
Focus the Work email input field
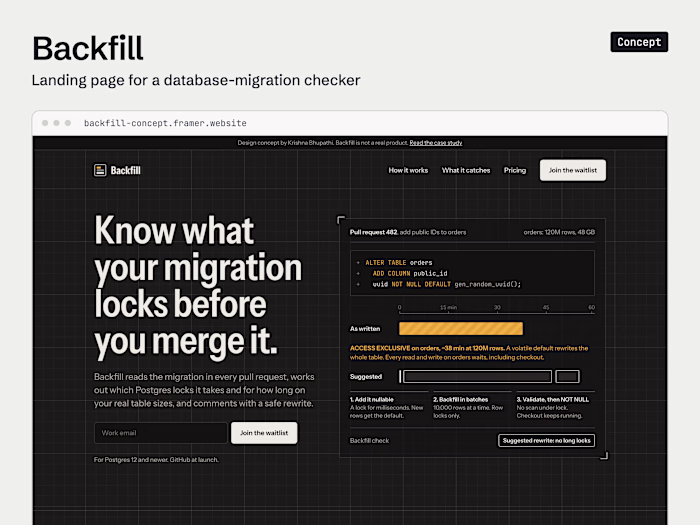point(161,433)
